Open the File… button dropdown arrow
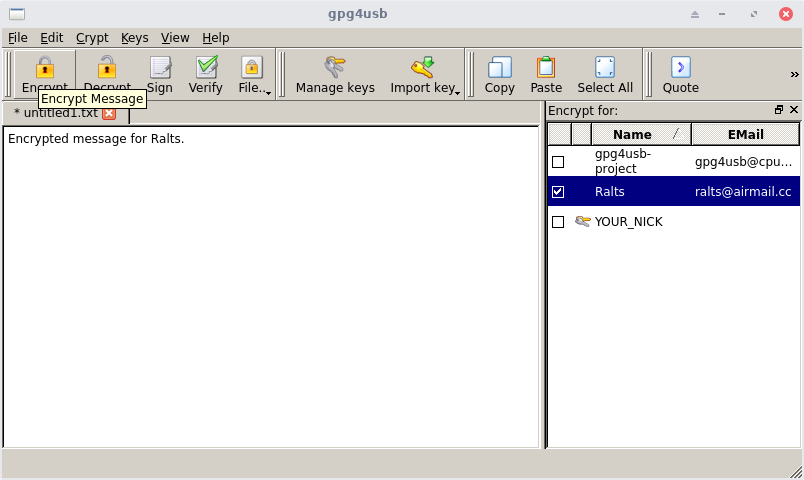Screen dimensions: 804x480 pos(268,93)
